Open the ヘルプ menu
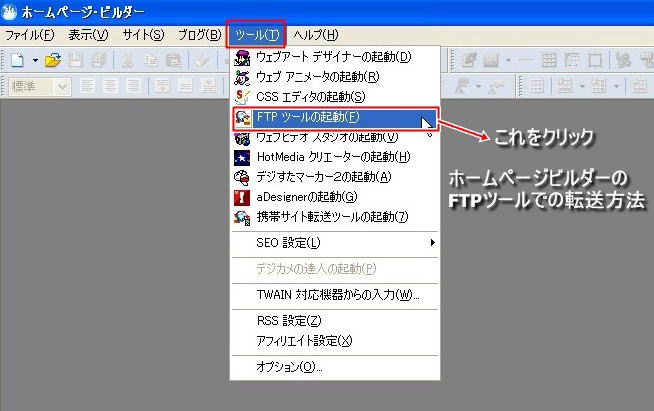654x411 pixels. pos(315,35)
